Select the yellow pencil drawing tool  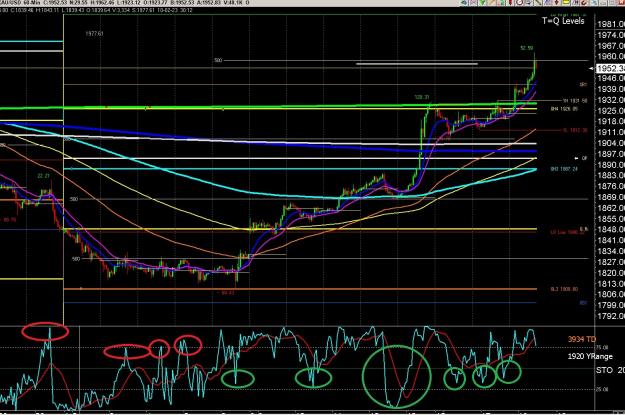click(x=492, y=2)
